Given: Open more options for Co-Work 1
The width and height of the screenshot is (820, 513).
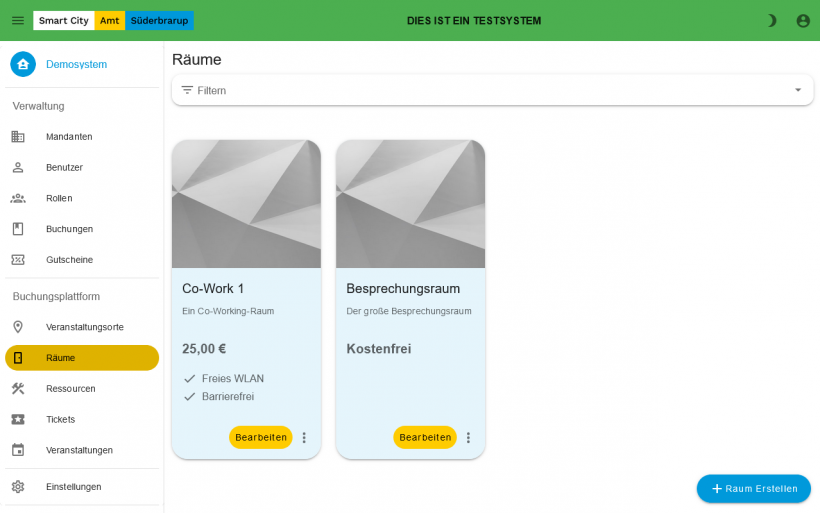Looking at the screenshot, I should tap(304, 438).
